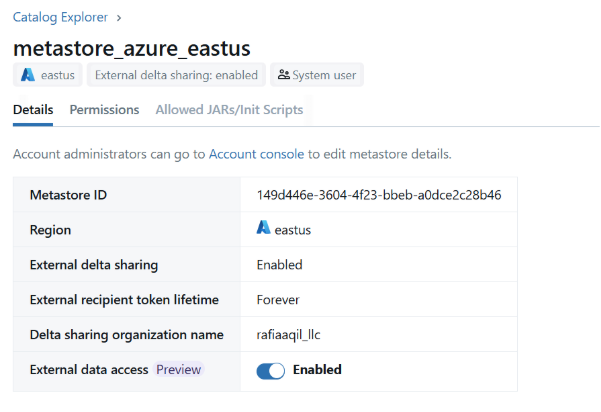Click the people icon in System user tag

283,75
